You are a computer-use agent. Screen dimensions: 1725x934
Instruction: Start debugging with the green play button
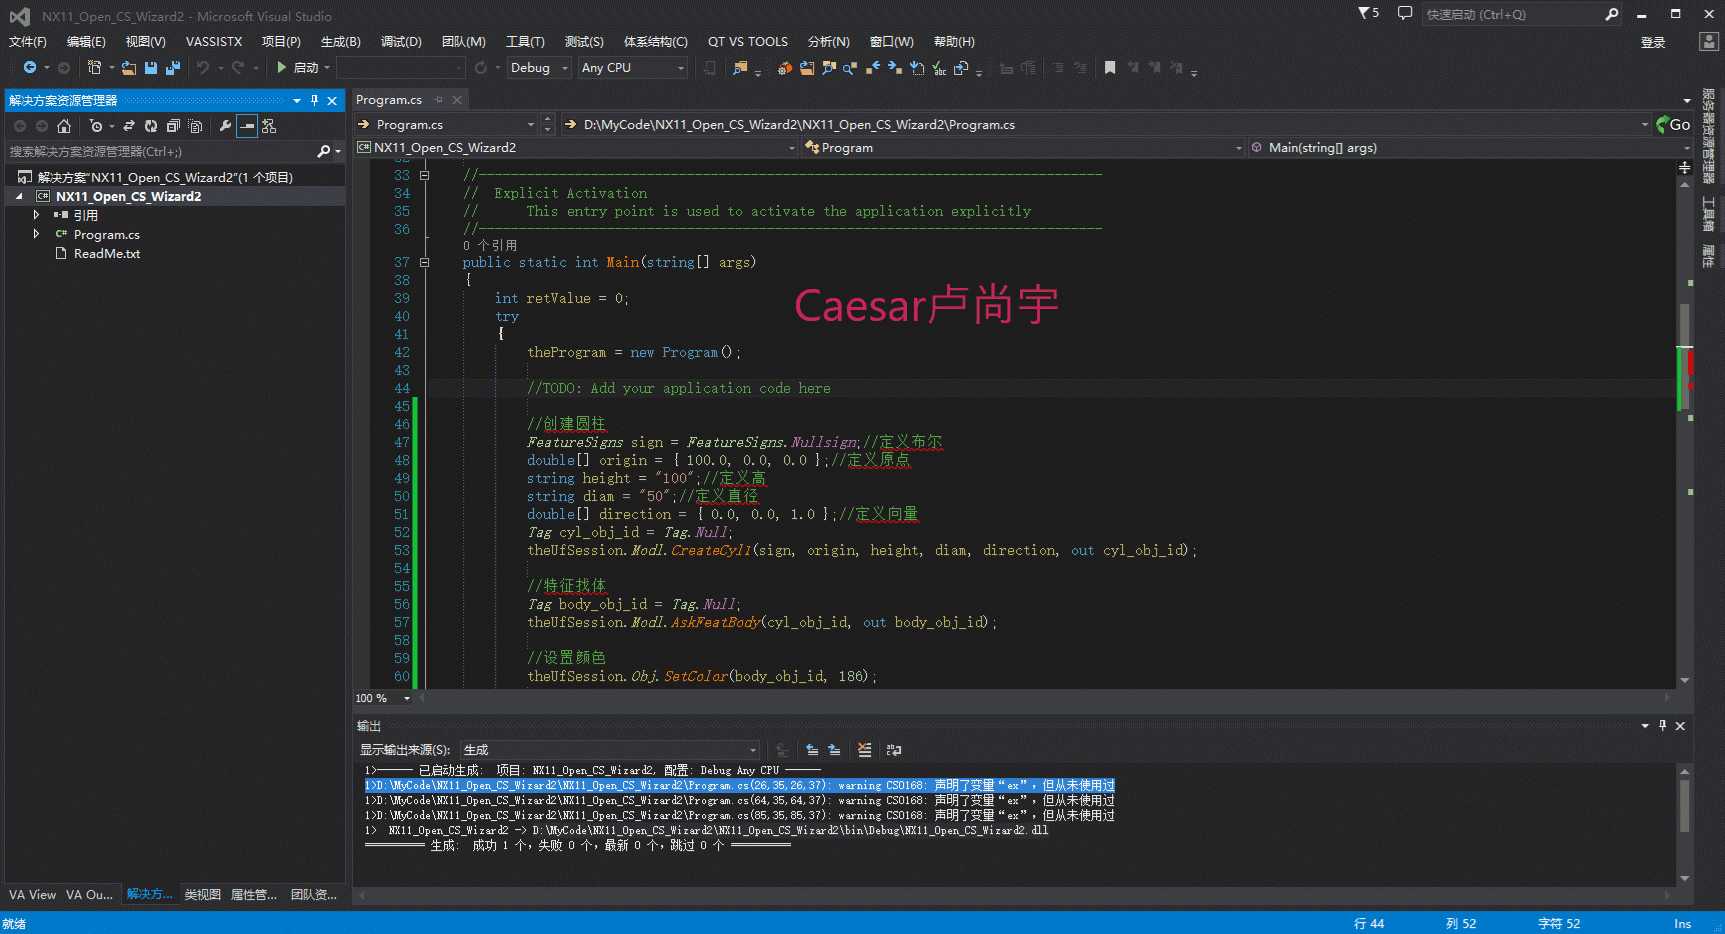(x=282, y=68)
